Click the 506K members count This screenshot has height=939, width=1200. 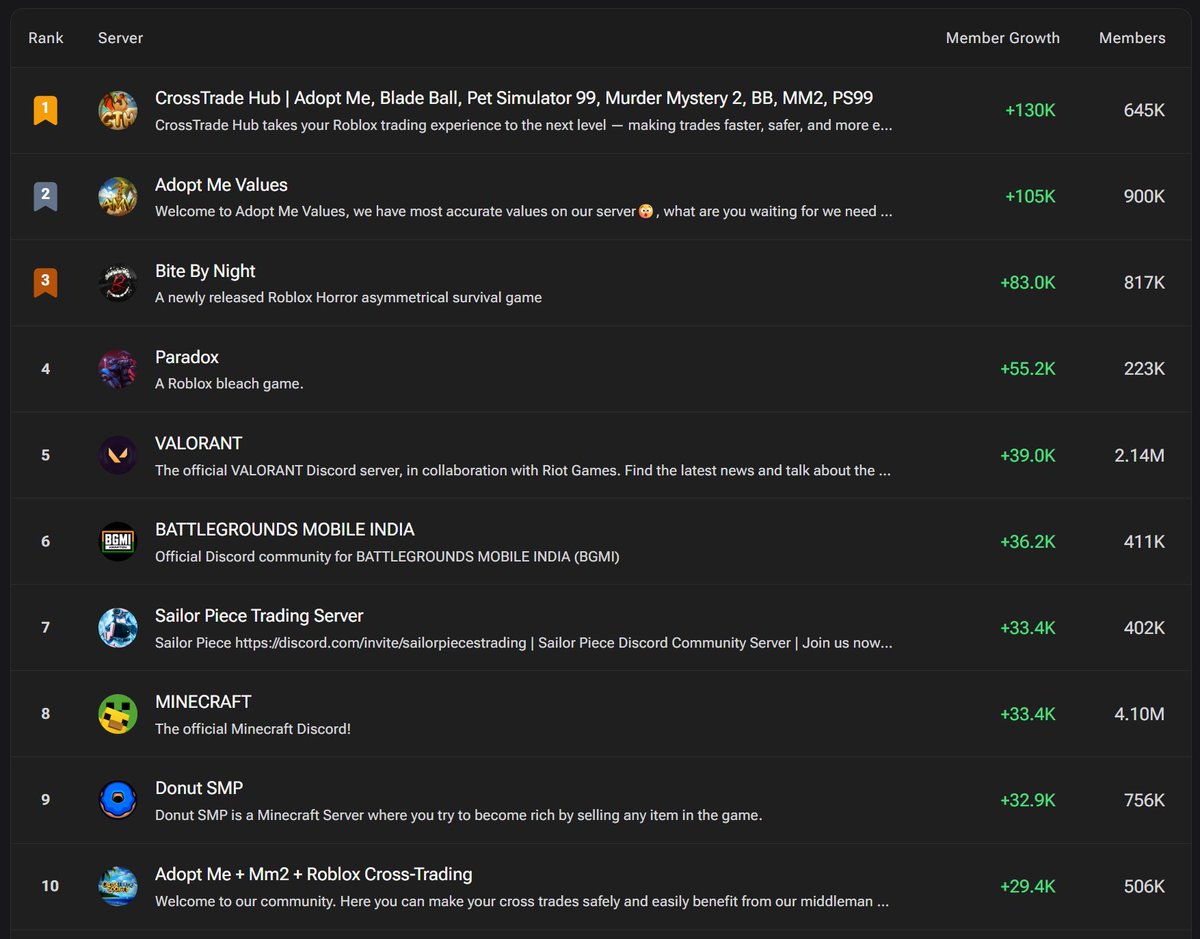[x=1144, y=886]
